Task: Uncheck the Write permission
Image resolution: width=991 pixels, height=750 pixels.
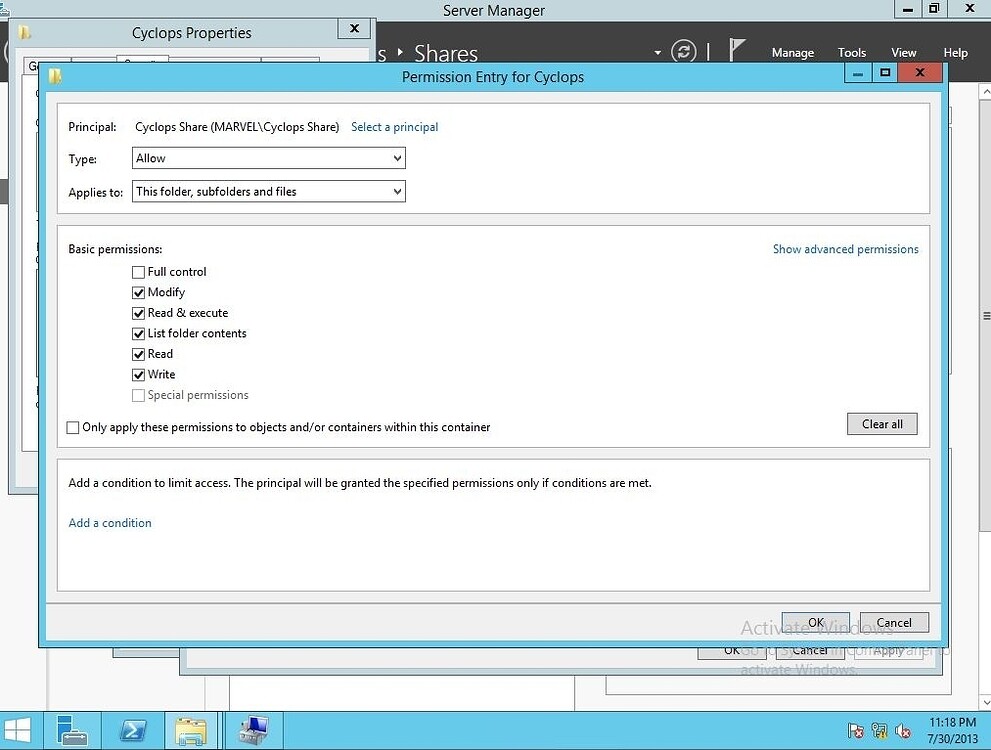Action: coord(138,374)
